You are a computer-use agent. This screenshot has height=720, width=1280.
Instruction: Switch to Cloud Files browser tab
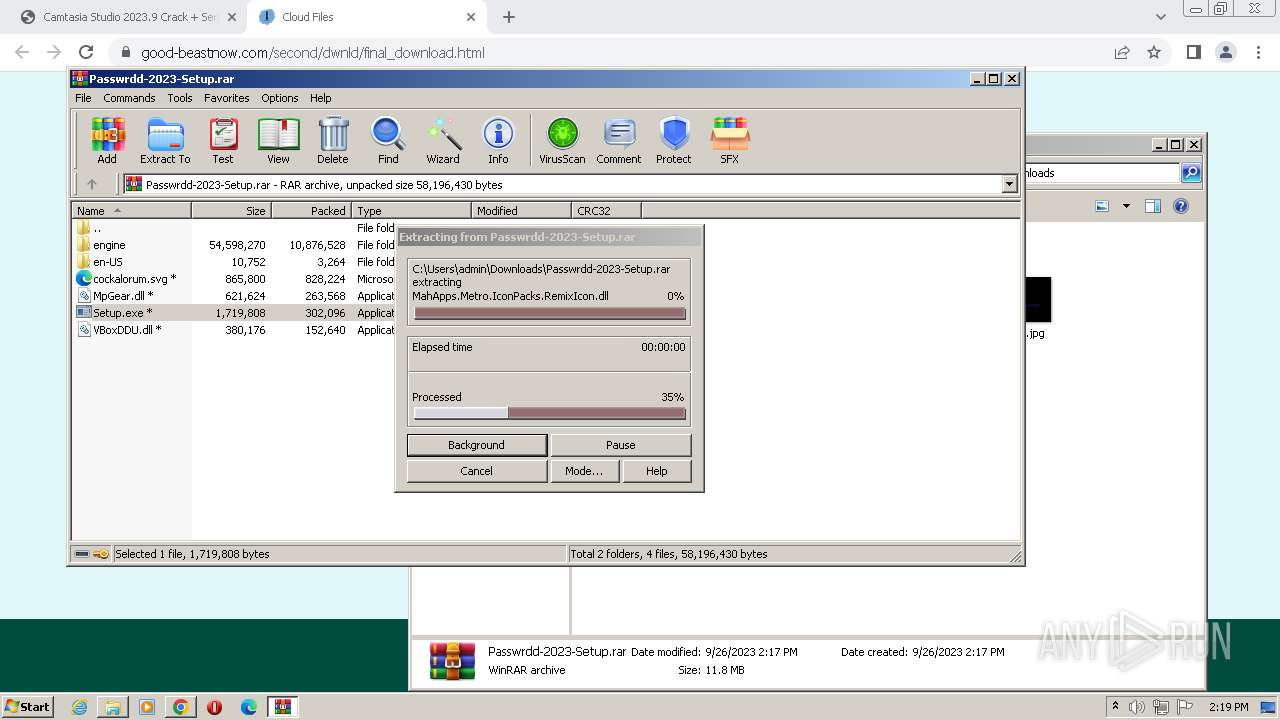(x=366, y=17)
